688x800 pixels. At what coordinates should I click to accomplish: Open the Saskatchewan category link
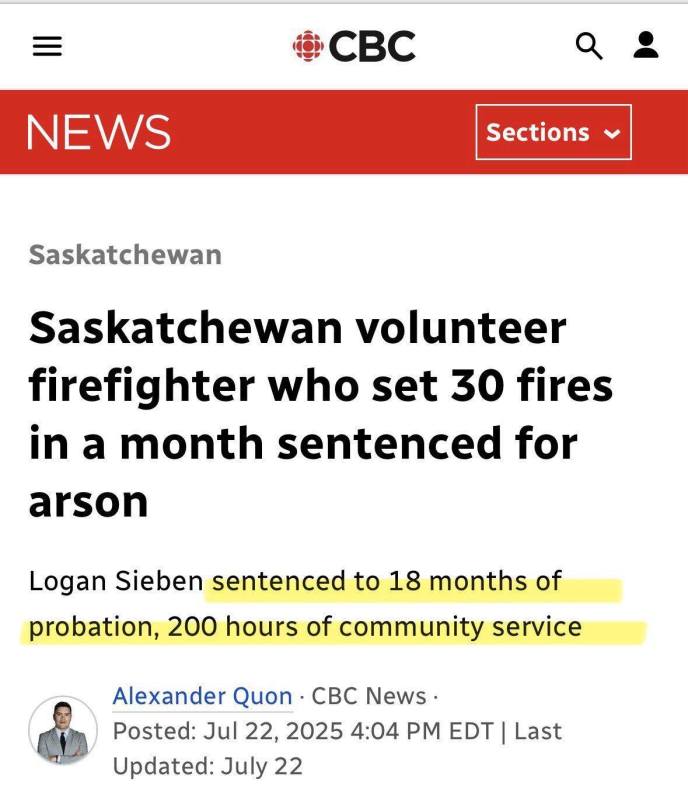(125, 254)
